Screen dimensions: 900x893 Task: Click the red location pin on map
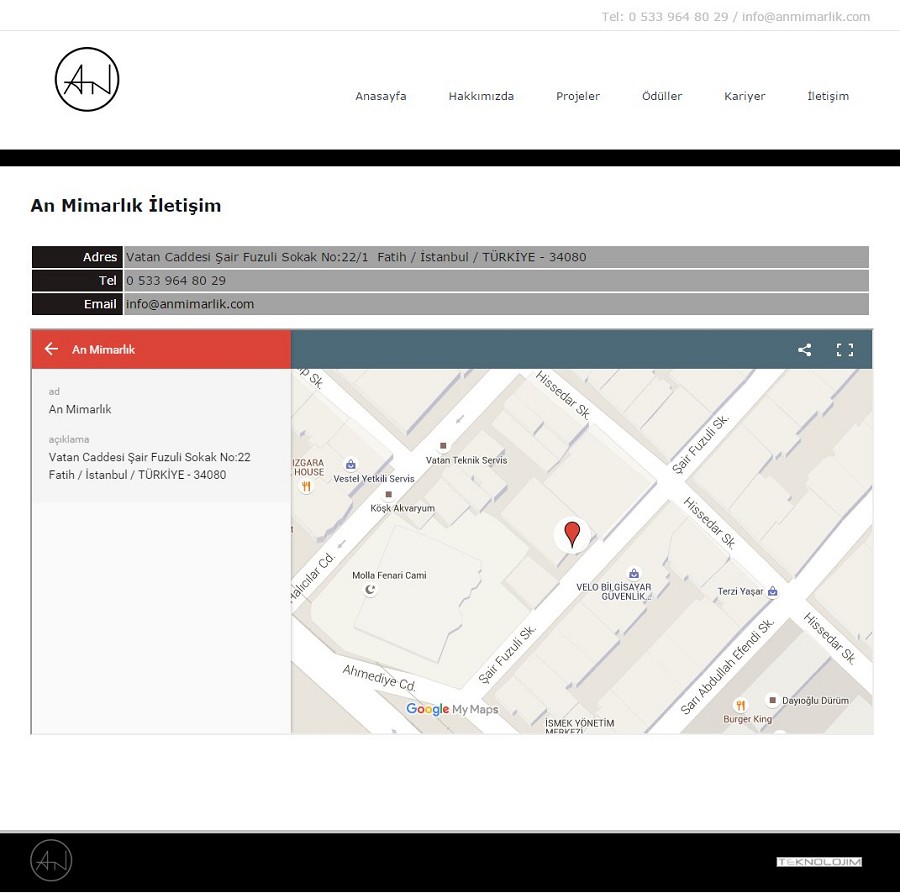(572, 534)
